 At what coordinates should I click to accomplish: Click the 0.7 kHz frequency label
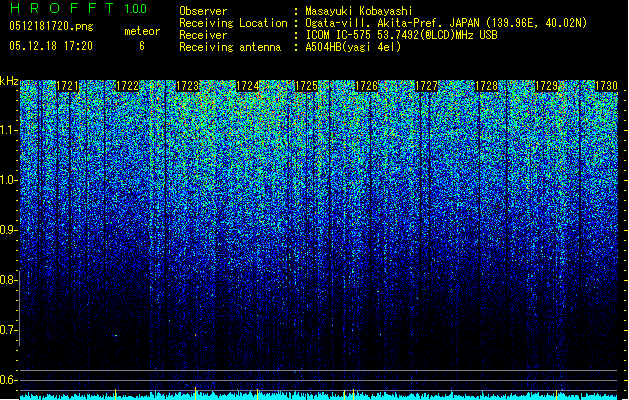(8, 330)
